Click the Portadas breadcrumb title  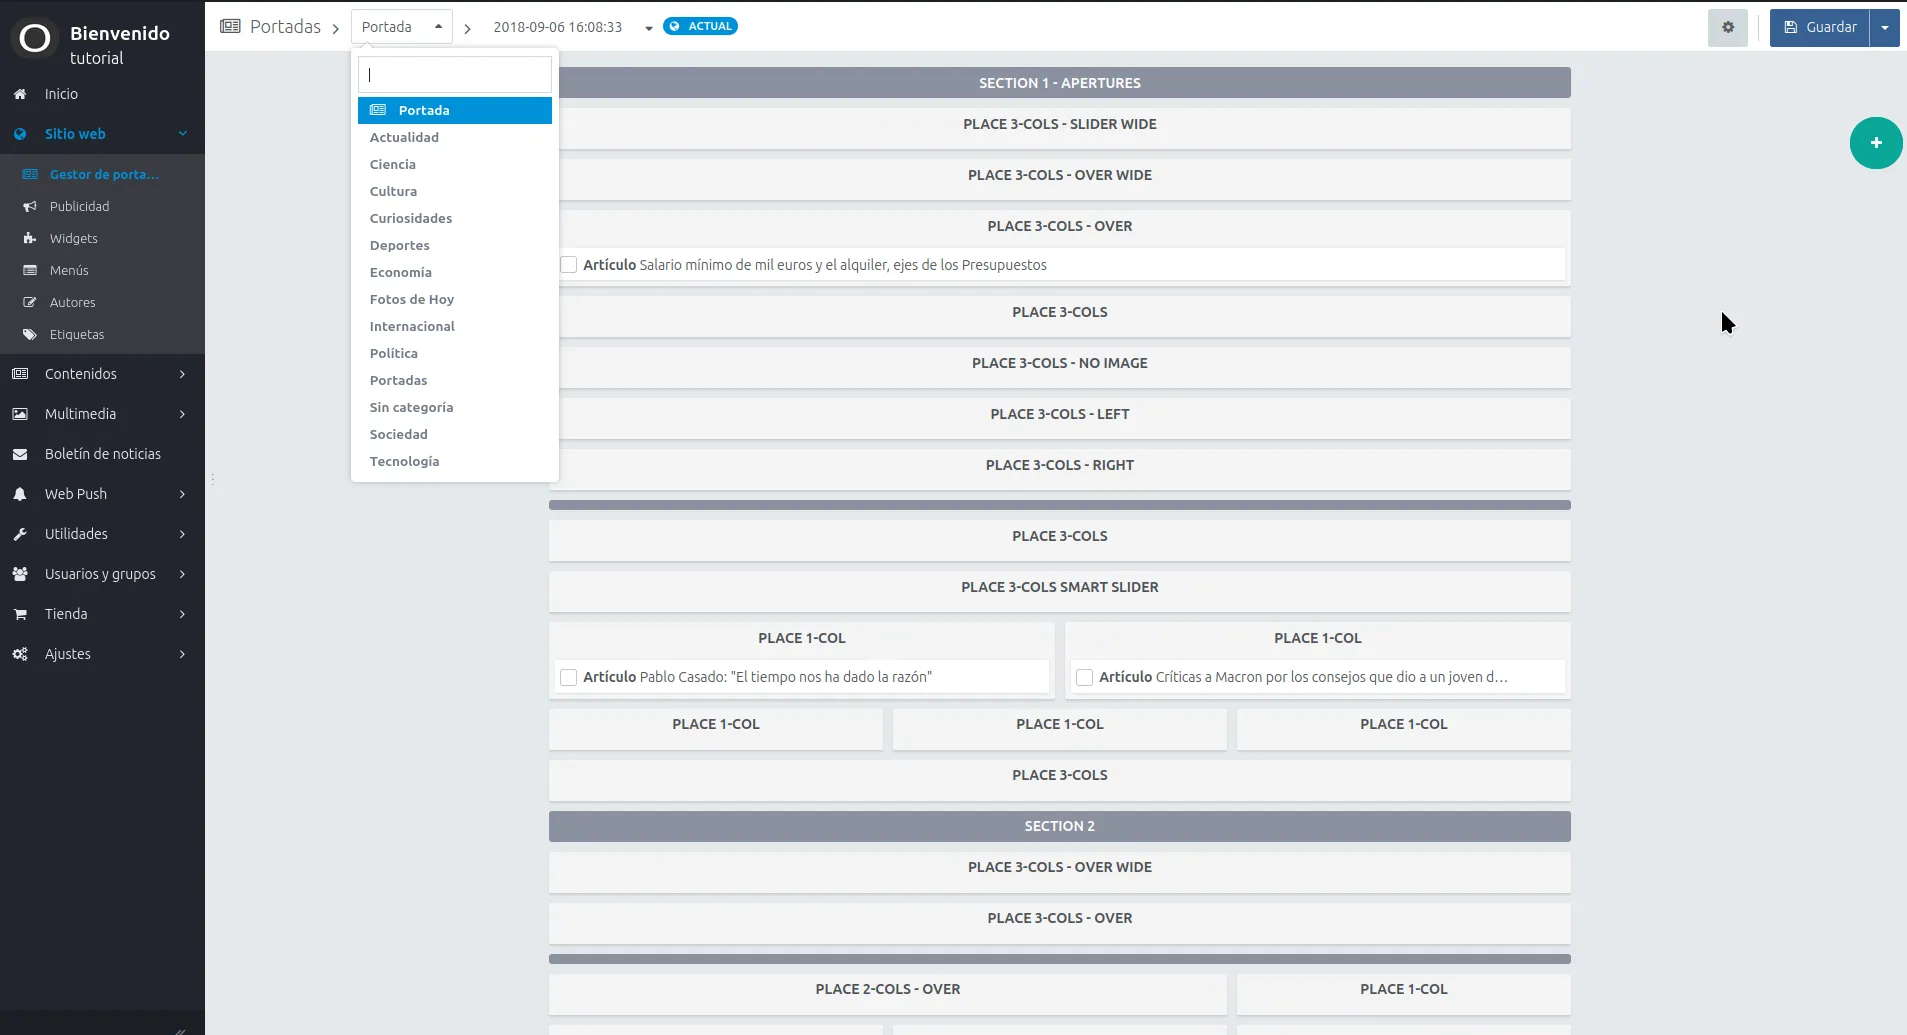click(x=285, y=27)
